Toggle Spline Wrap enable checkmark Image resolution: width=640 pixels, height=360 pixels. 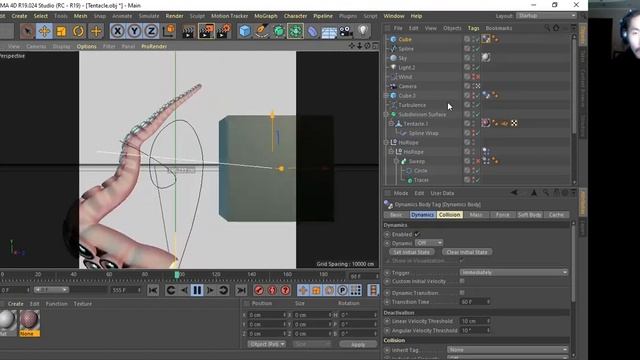(477, 133)
